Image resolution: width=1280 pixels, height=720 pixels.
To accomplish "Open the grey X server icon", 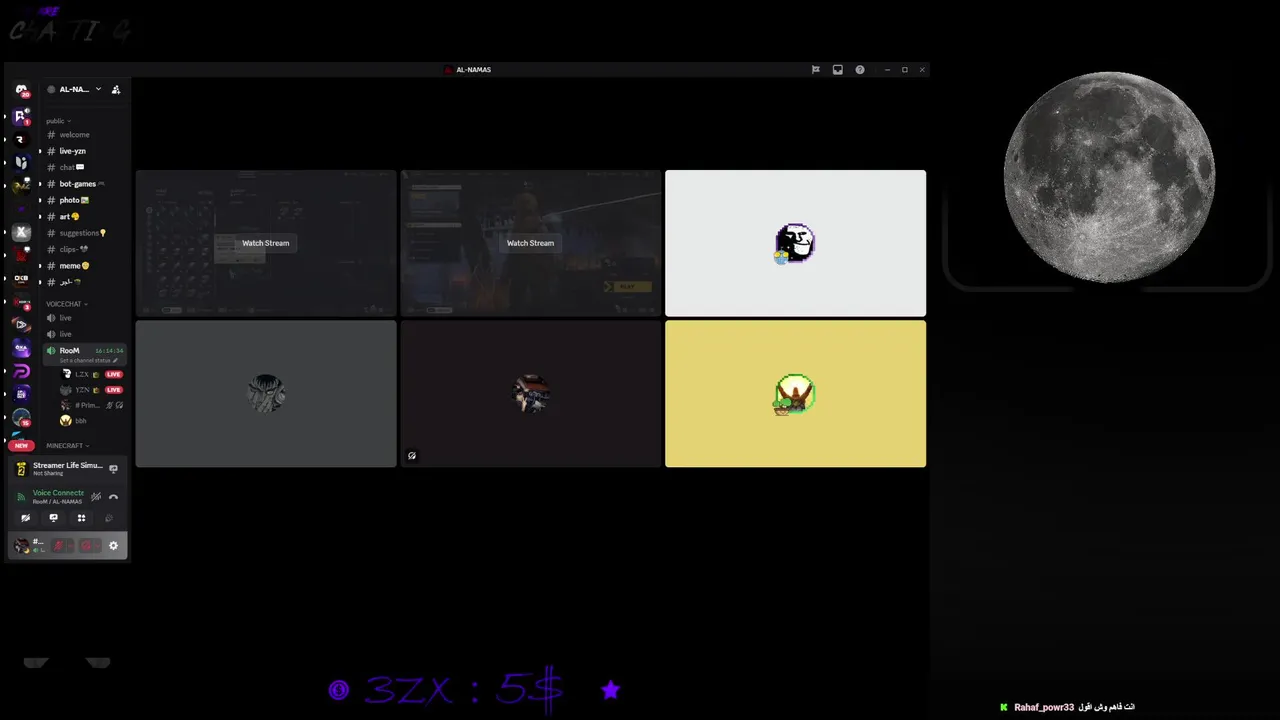I will point(21,232).
